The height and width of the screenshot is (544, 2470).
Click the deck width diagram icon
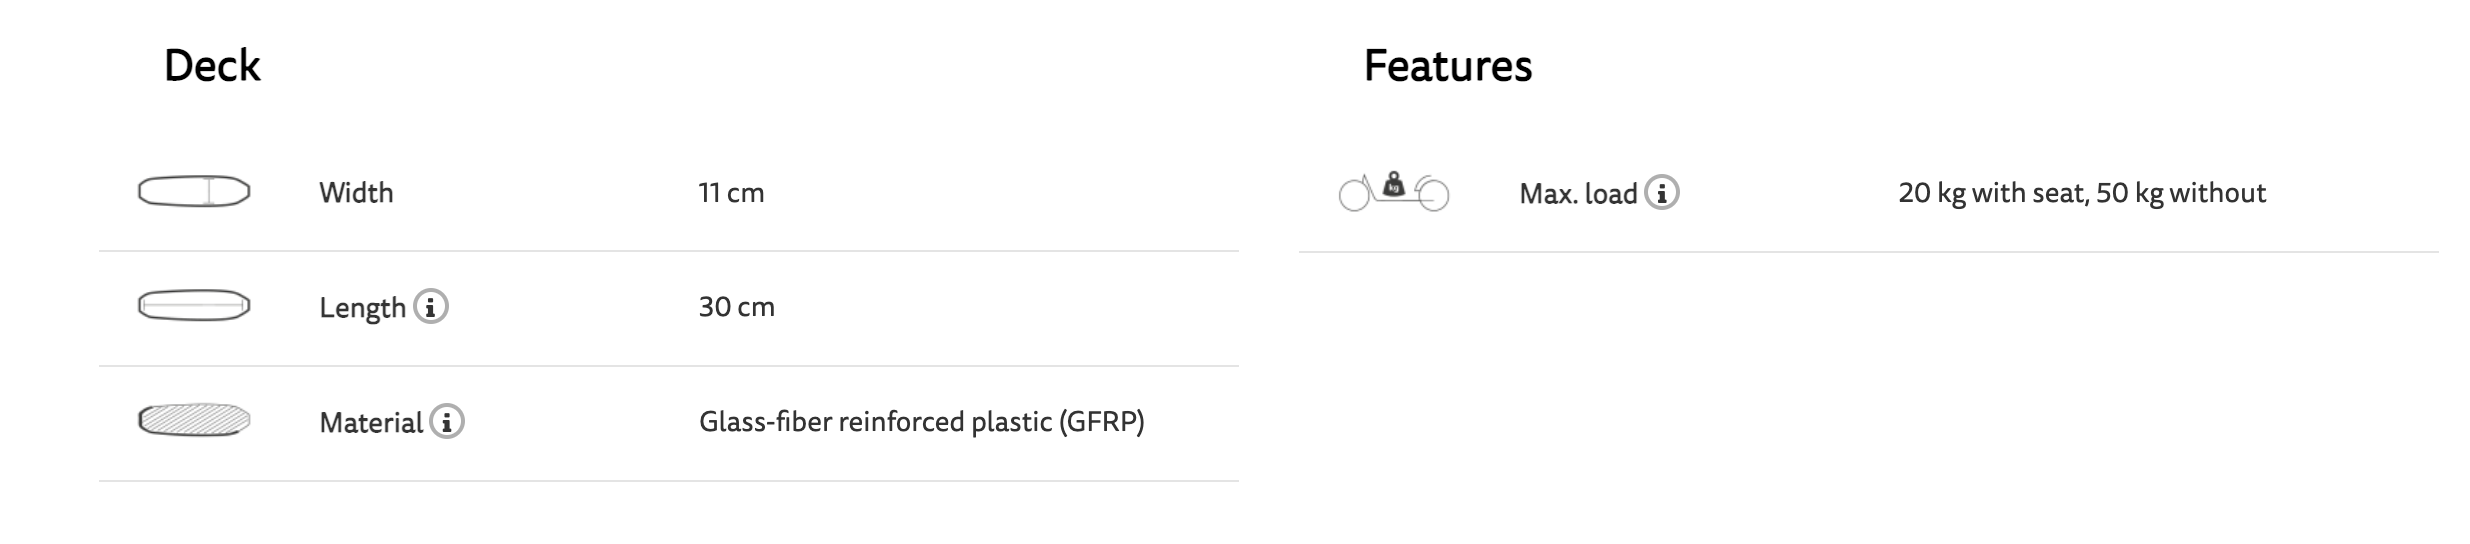(193, 191)
